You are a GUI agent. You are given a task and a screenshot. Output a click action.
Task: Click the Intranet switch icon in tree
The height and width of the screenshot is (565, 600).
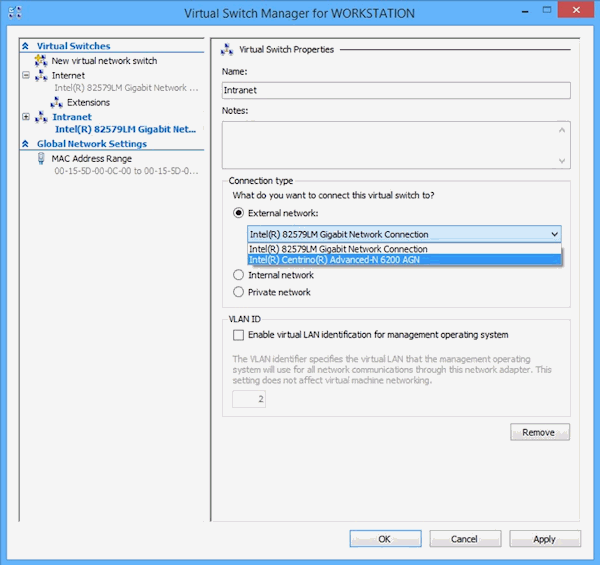click(41, 118)
